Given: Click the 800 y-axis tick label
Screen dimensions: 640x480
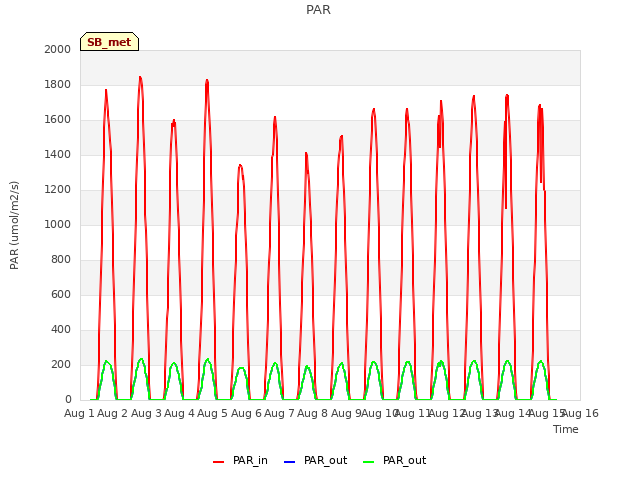Looking at the screenshot, I should pos(61,260).
